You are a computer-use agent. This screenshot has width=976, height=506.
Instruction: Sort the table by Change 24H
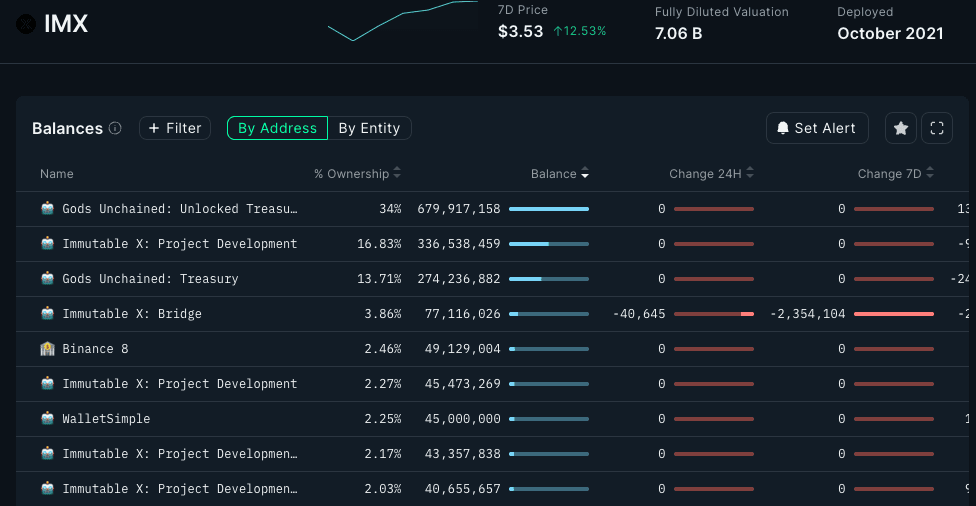[711, 174]
